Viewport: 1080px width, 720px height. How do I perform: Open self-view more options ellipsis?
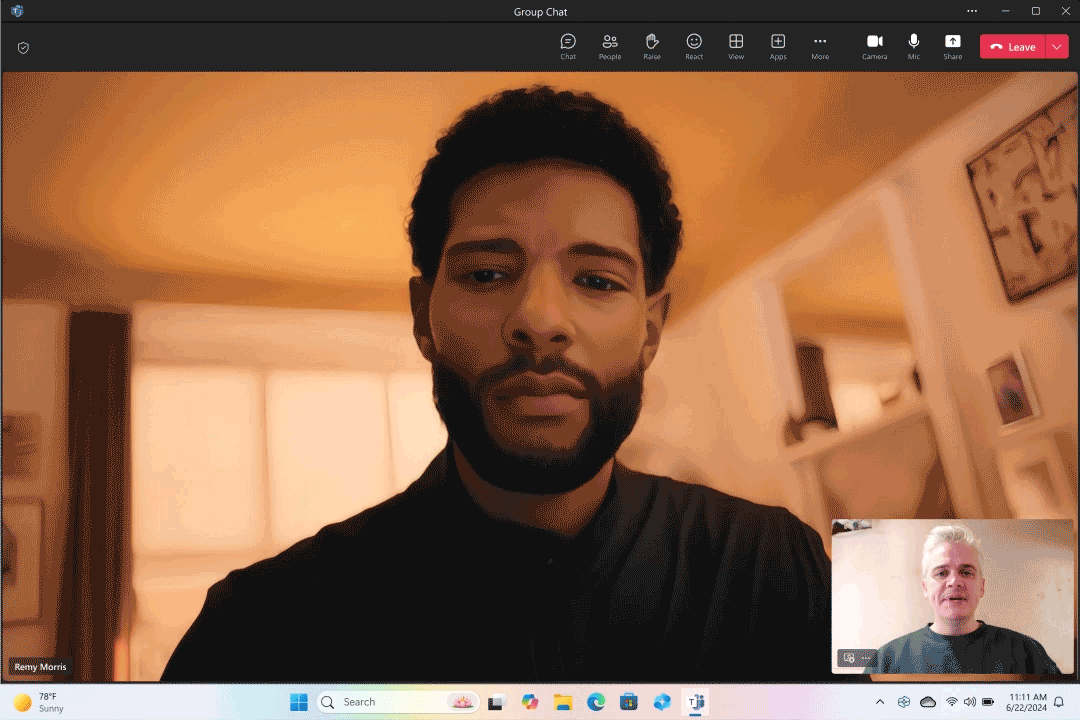(866, 658)
